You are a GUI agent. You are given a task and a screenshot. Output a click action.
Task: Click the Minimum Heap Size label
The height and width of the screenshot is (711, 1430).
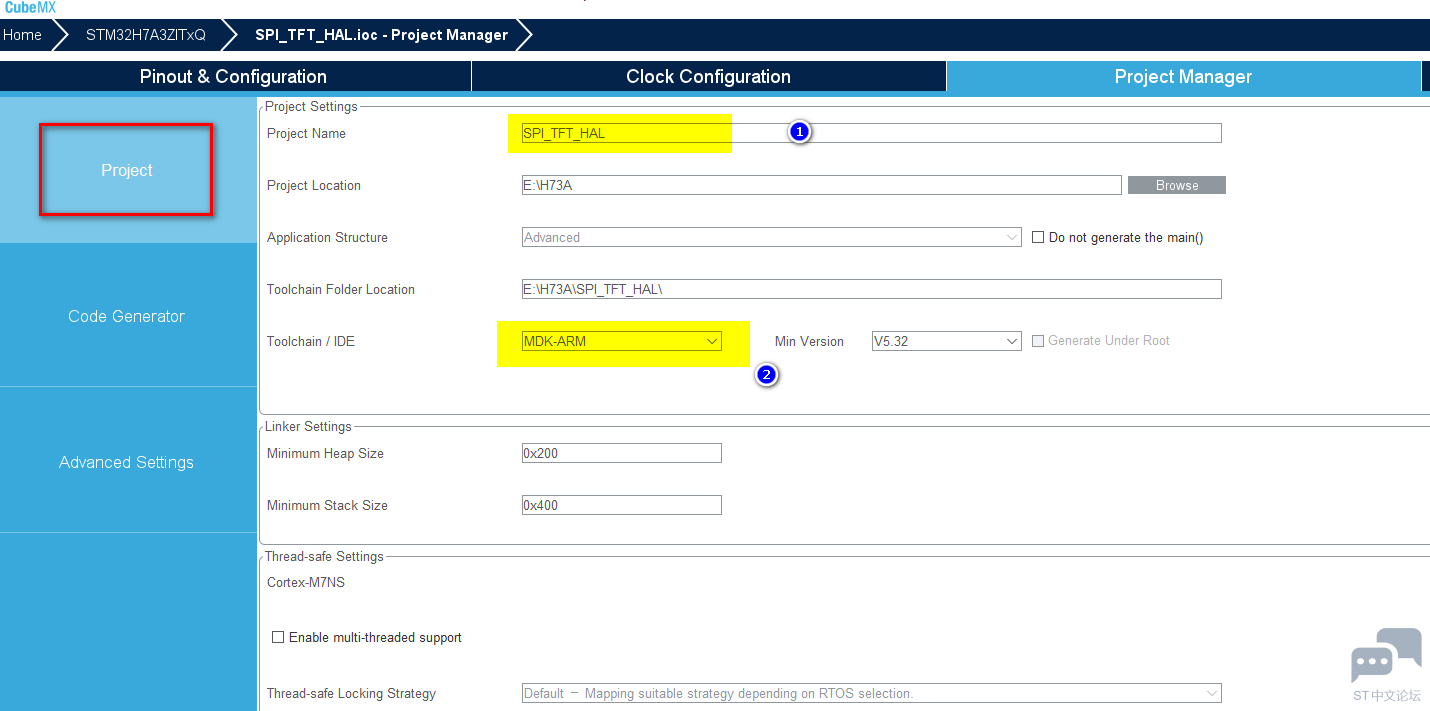(325, 453)
